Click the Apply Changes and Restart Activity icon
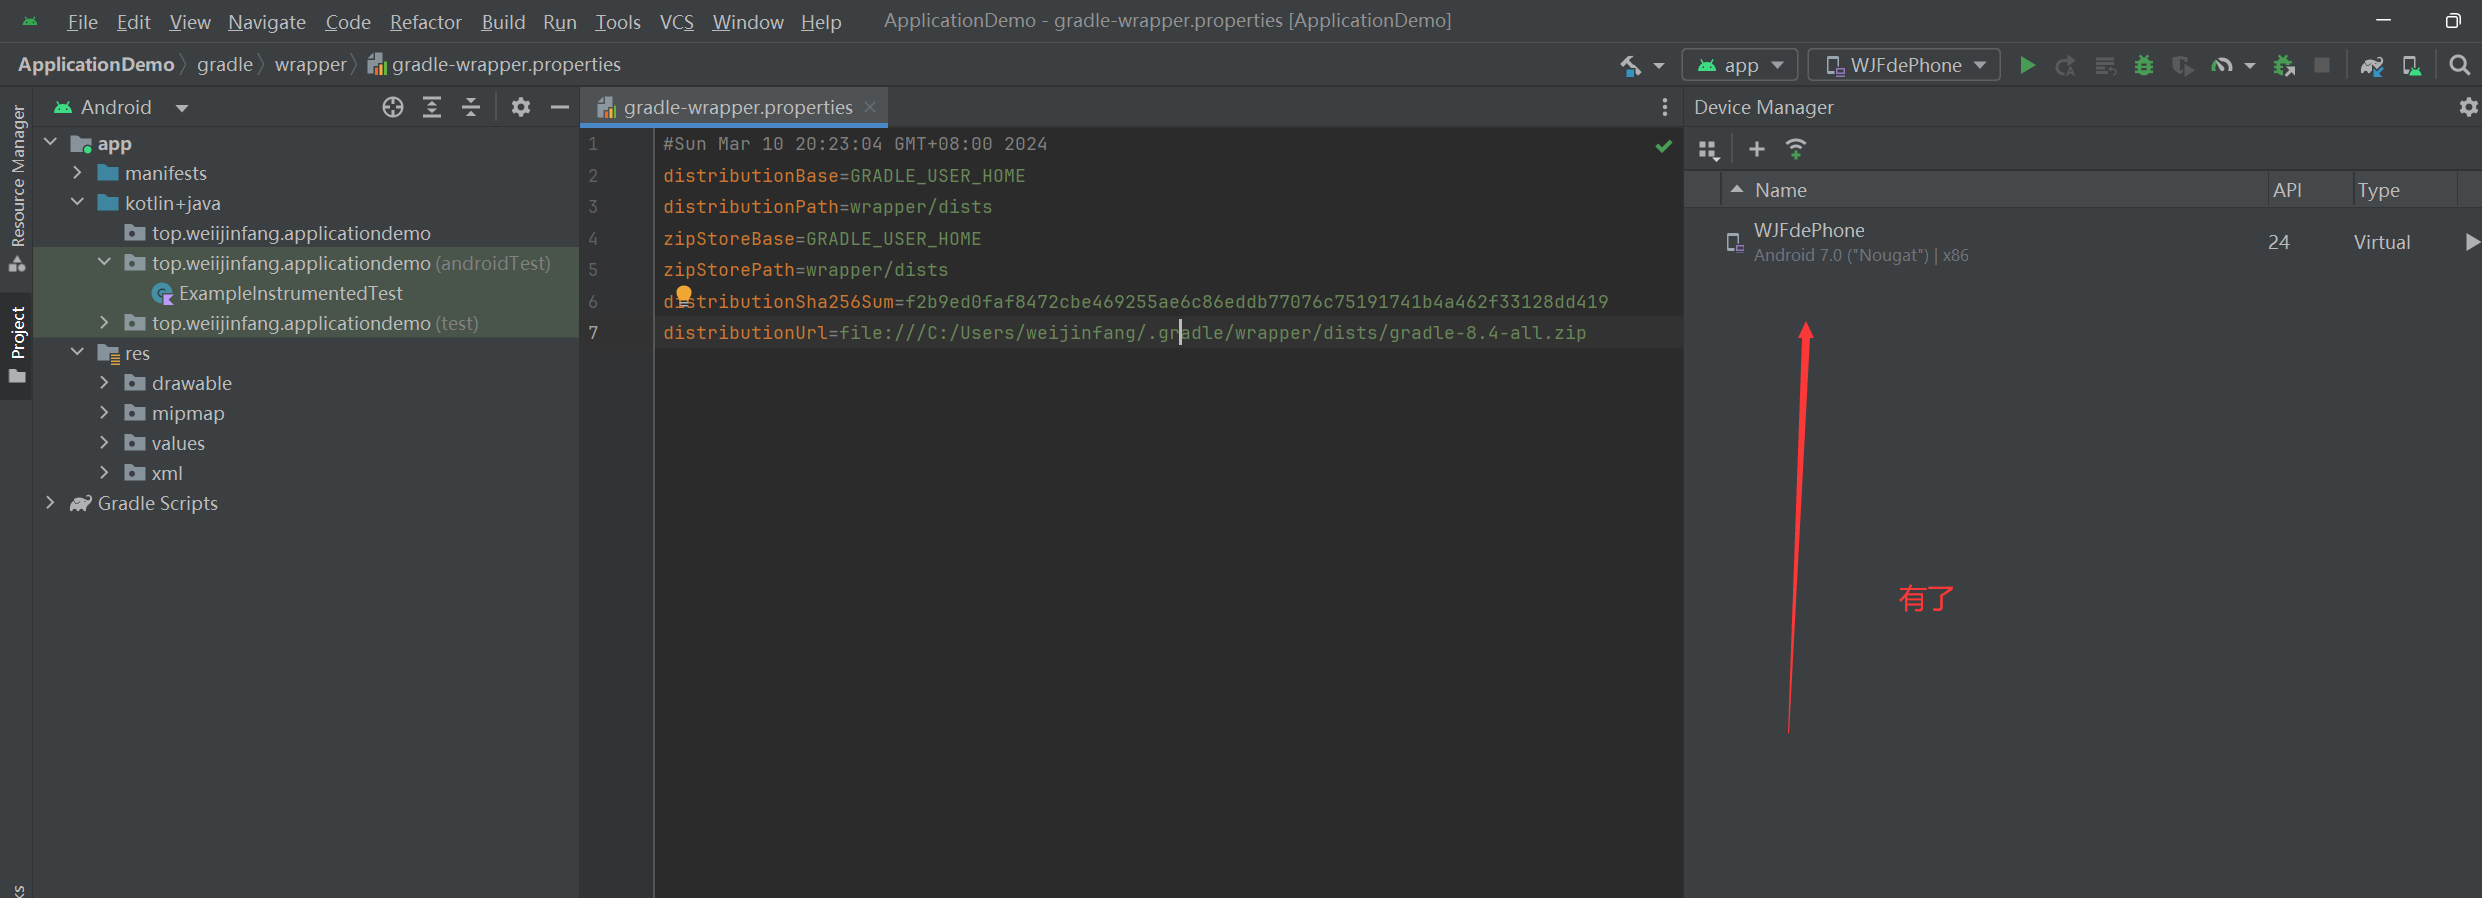The width and height of the screenshot is (2482, 898). 2065,66
